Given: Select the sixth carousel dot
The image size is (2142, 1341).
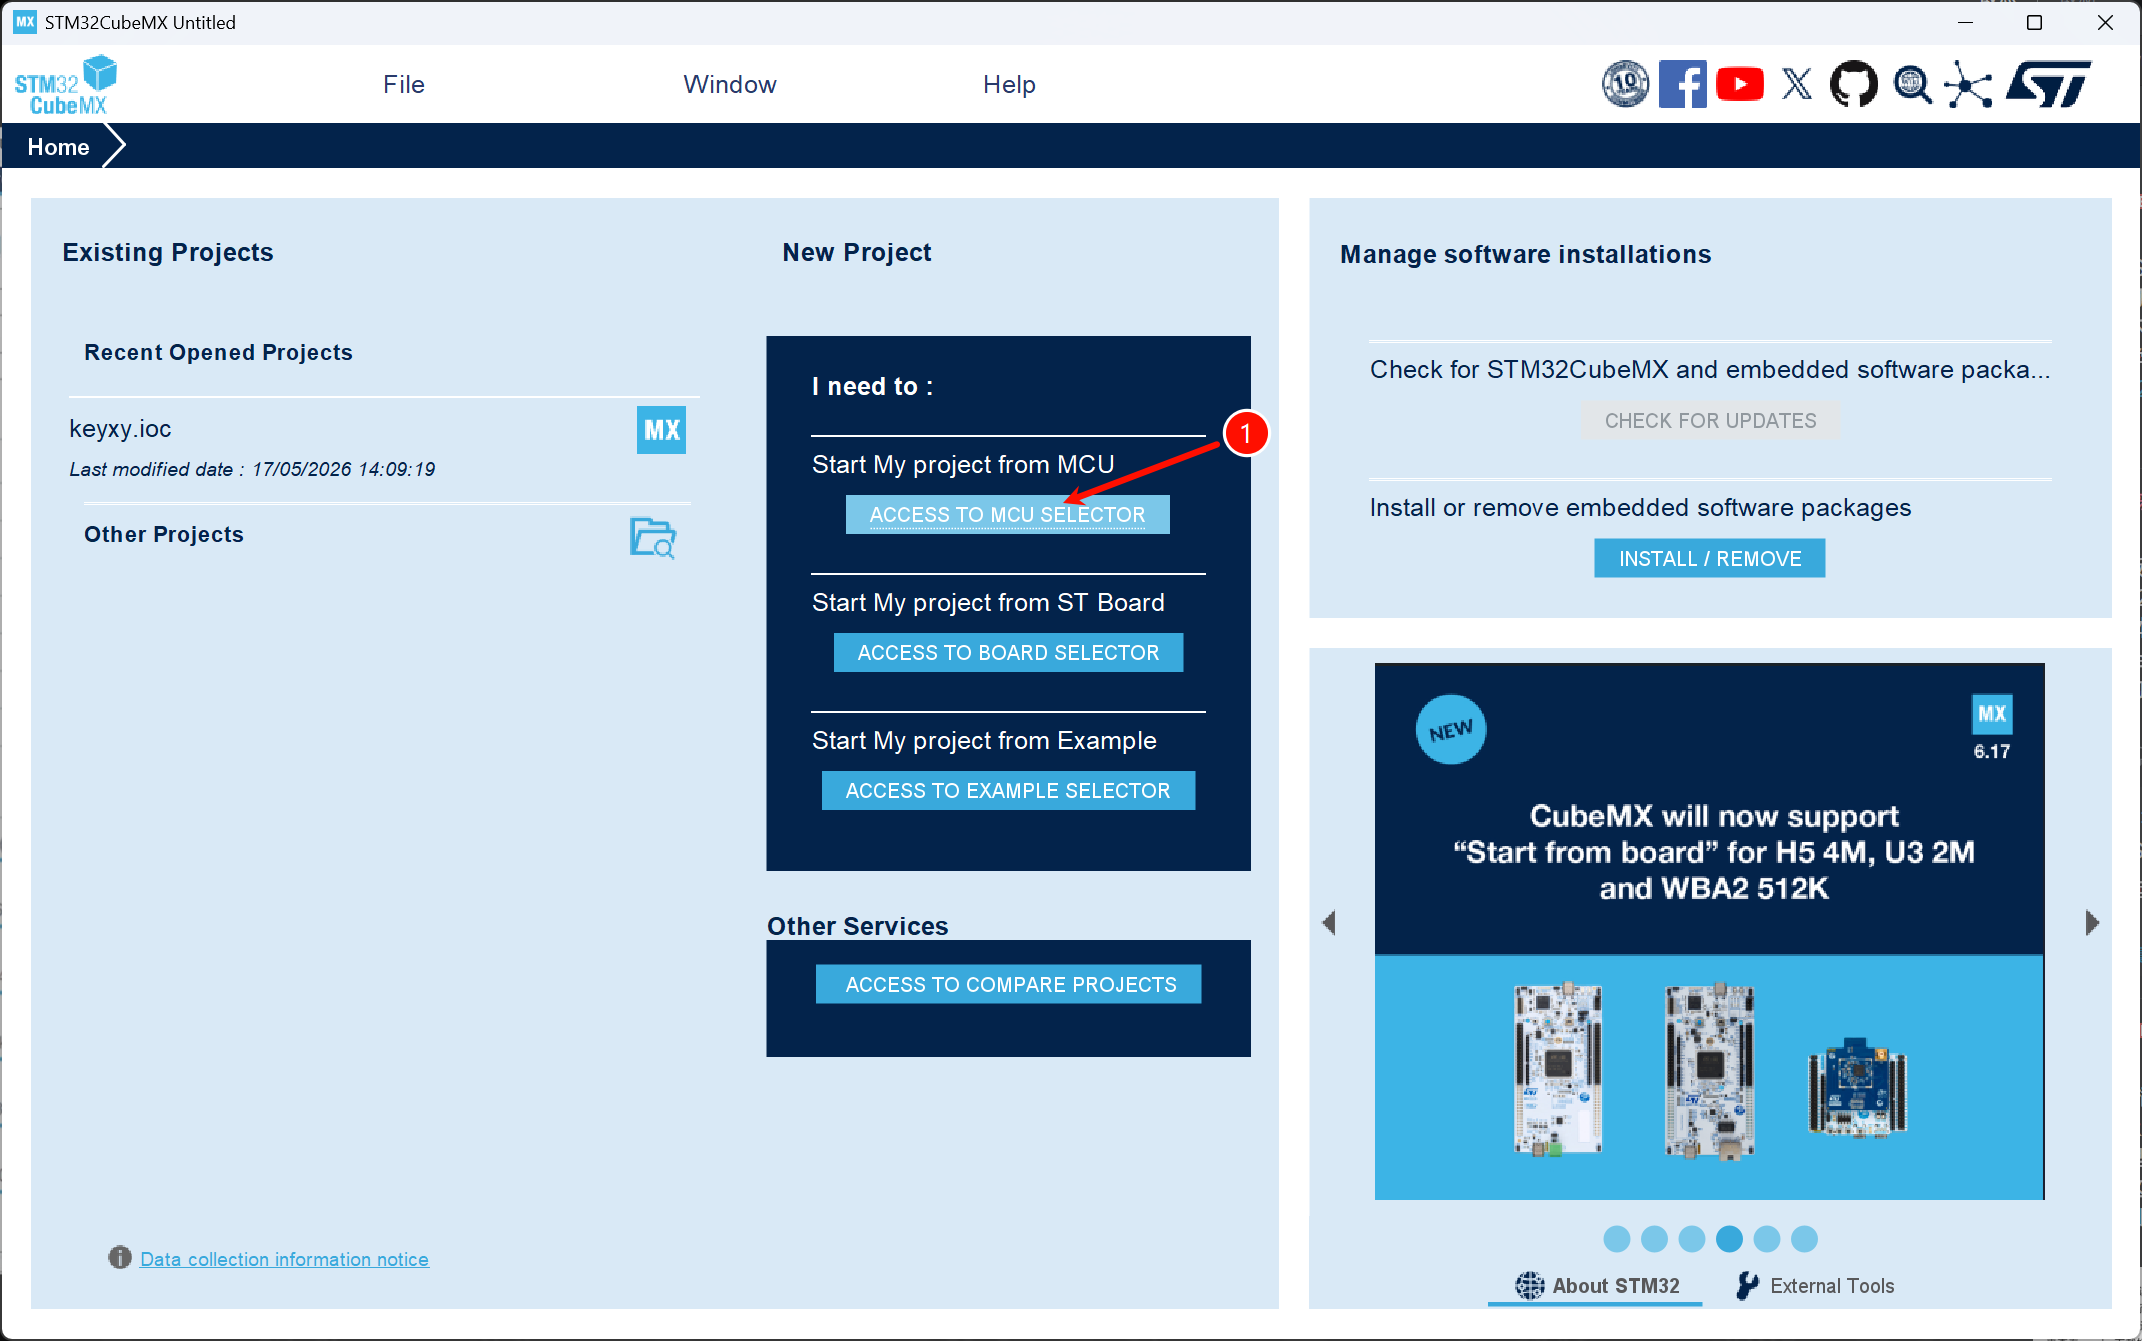Looking at the screenshot, I should pos(1804,1239).
